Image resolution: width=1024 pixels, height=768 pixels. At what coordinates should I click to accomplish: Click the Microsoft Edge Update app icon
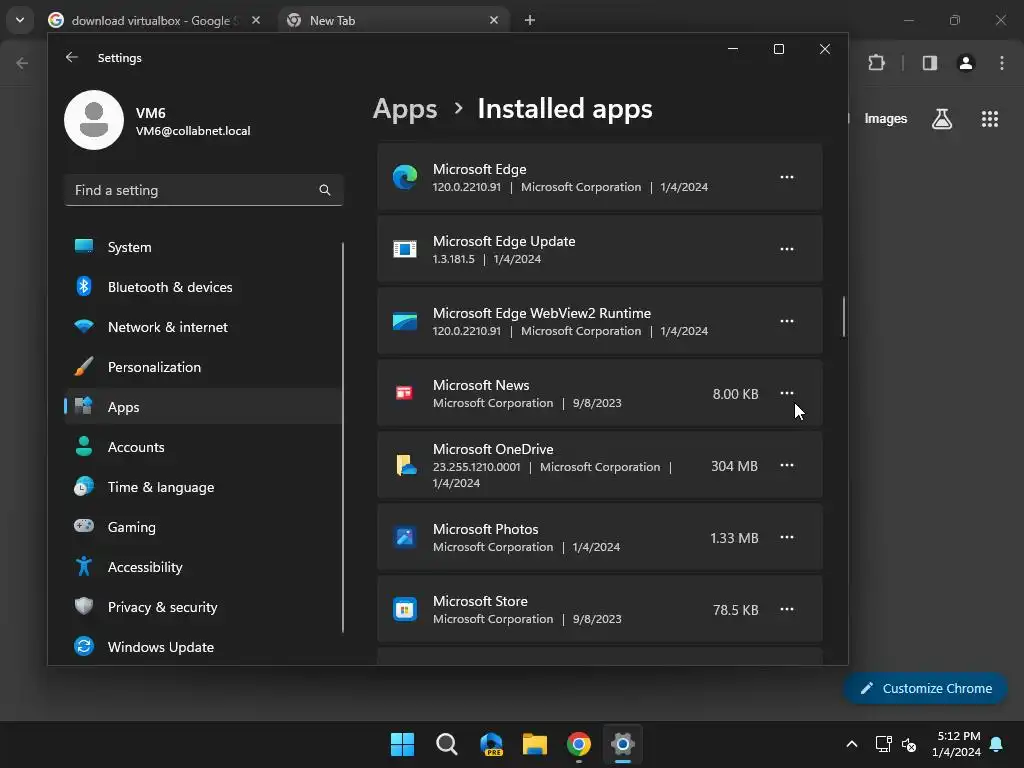tap(405, 249)
